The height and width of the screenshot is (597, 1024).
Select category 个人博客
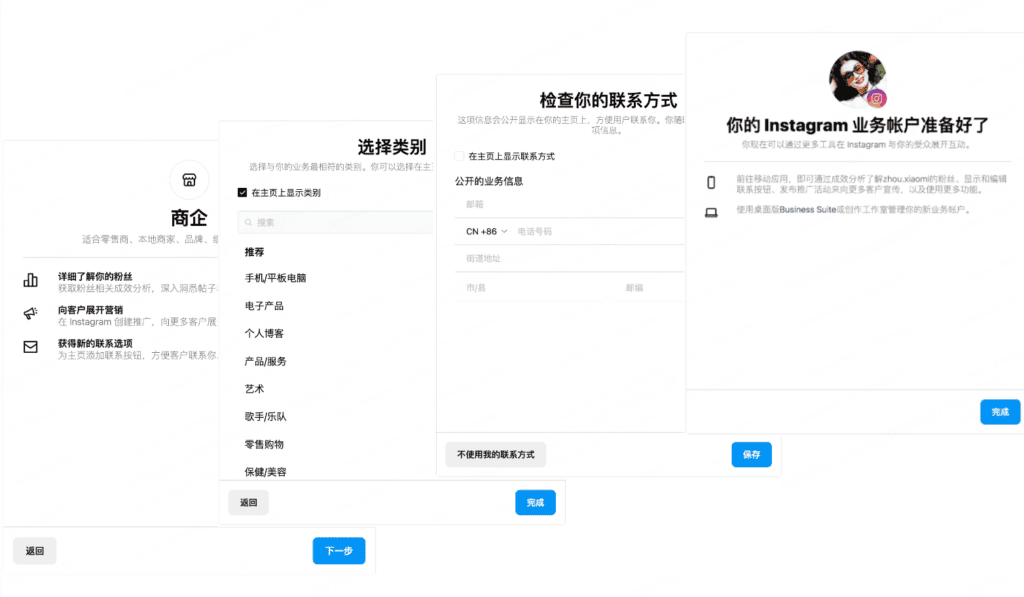click(264, 334)
